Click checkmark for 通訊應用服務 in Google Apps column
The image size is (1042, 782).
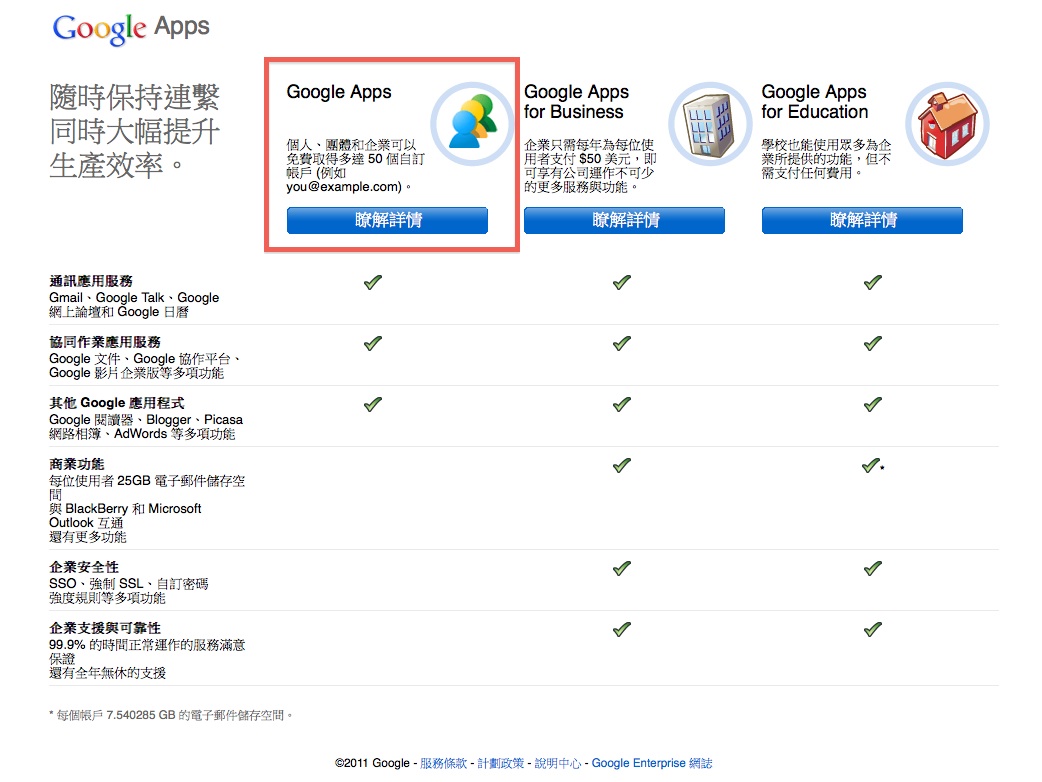click(373, 282)
